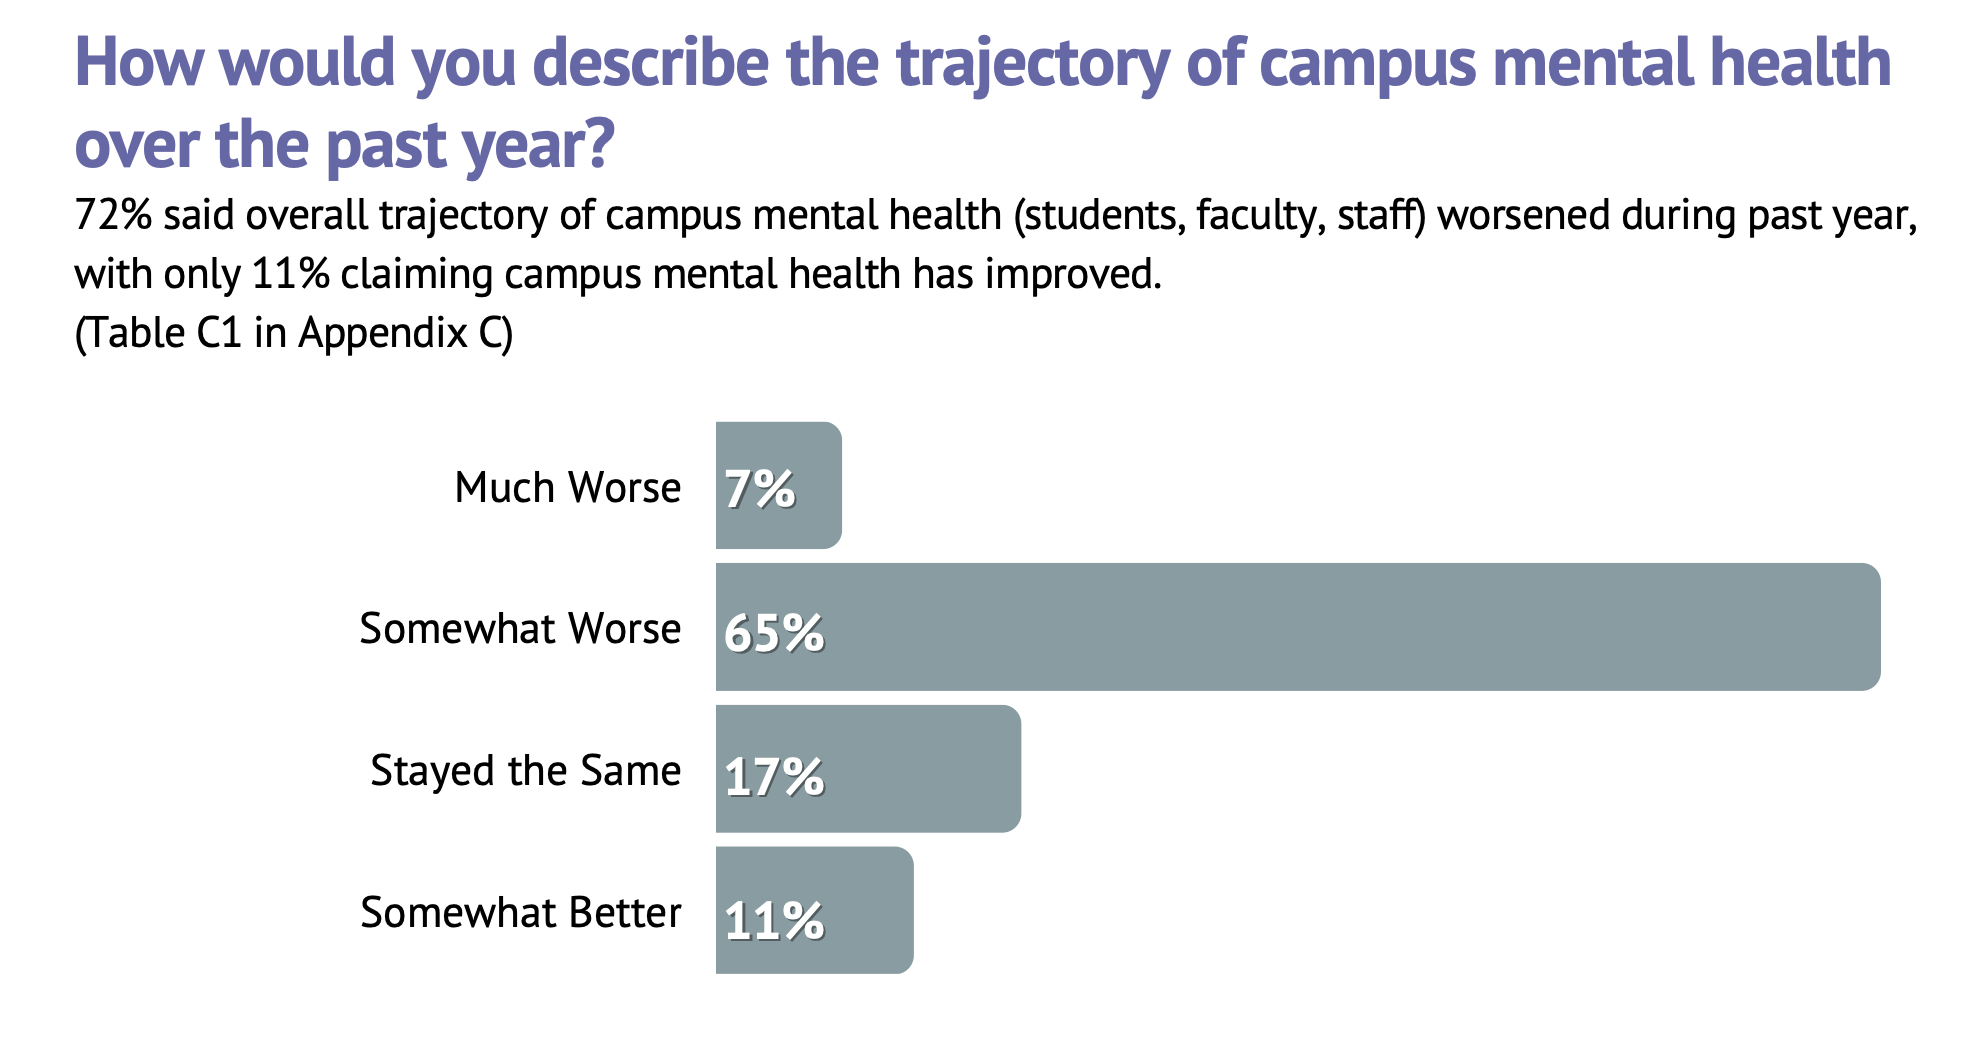Click the "Much Worse" category label

coord(567,488)
